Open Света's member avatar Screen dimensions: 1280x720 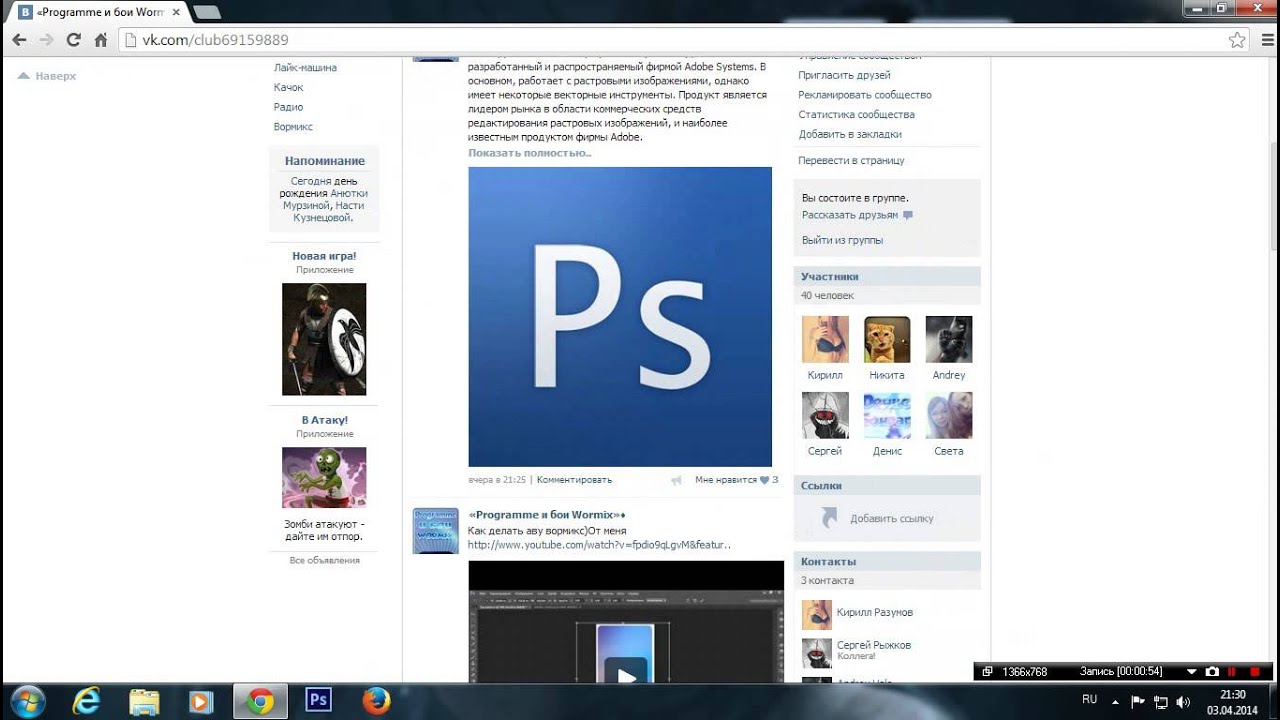(949, 415)
